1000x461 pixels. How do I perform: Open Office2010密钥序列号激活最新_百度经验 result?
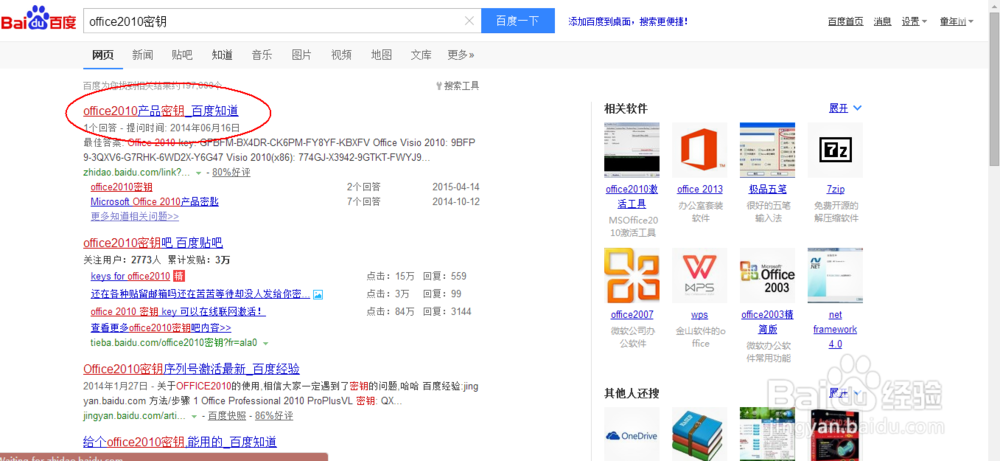tap(191, 369)
